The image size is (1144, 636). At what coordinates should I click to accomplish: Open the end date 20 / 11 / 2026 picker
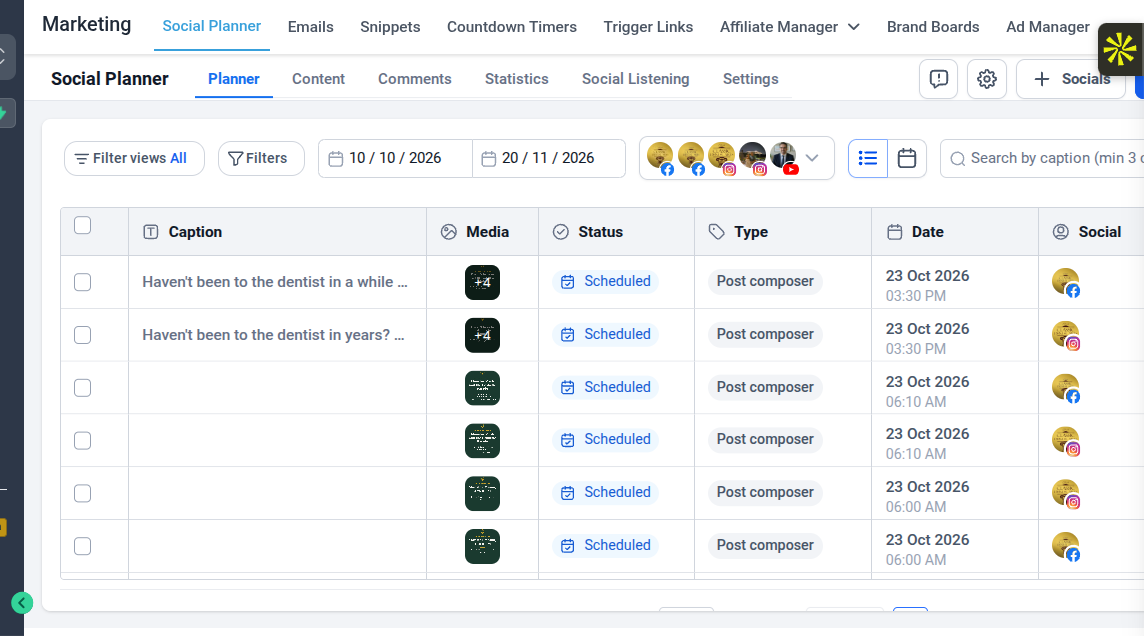click(549, 158)
